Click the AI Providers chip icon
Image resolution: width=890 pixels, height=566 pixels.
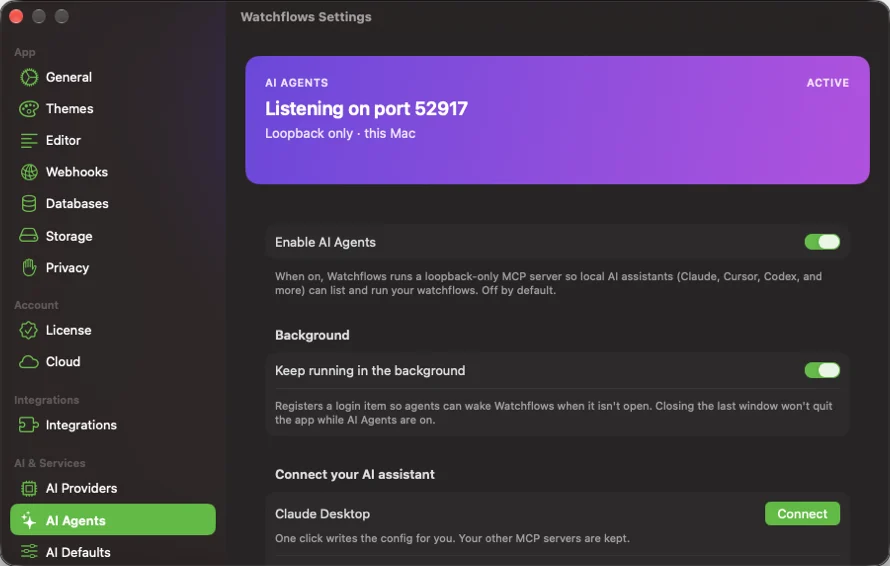(x=29, y=488)
